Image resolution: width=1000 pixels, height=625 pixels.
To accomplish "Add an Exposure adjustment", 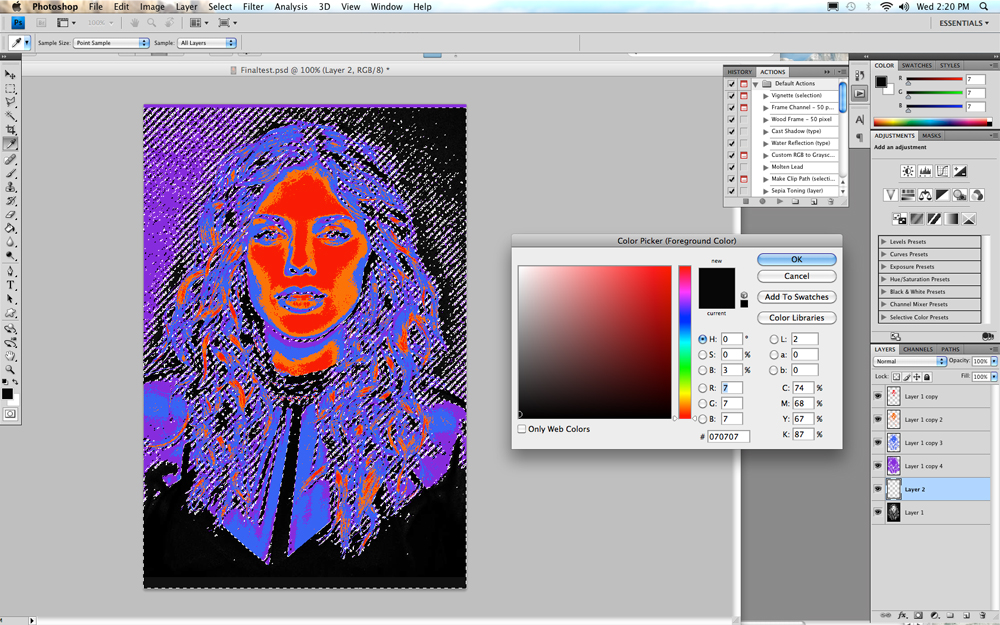I will (959, 171).
